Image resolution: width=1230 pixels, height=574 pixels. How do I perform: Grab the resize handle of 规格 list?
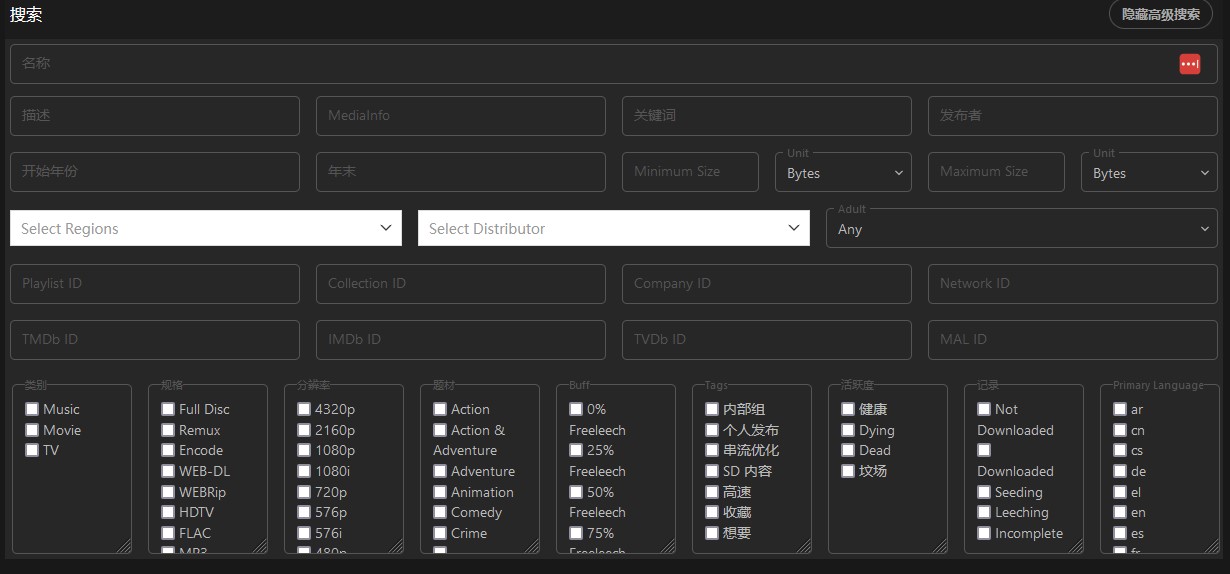[x=261, y=547]
